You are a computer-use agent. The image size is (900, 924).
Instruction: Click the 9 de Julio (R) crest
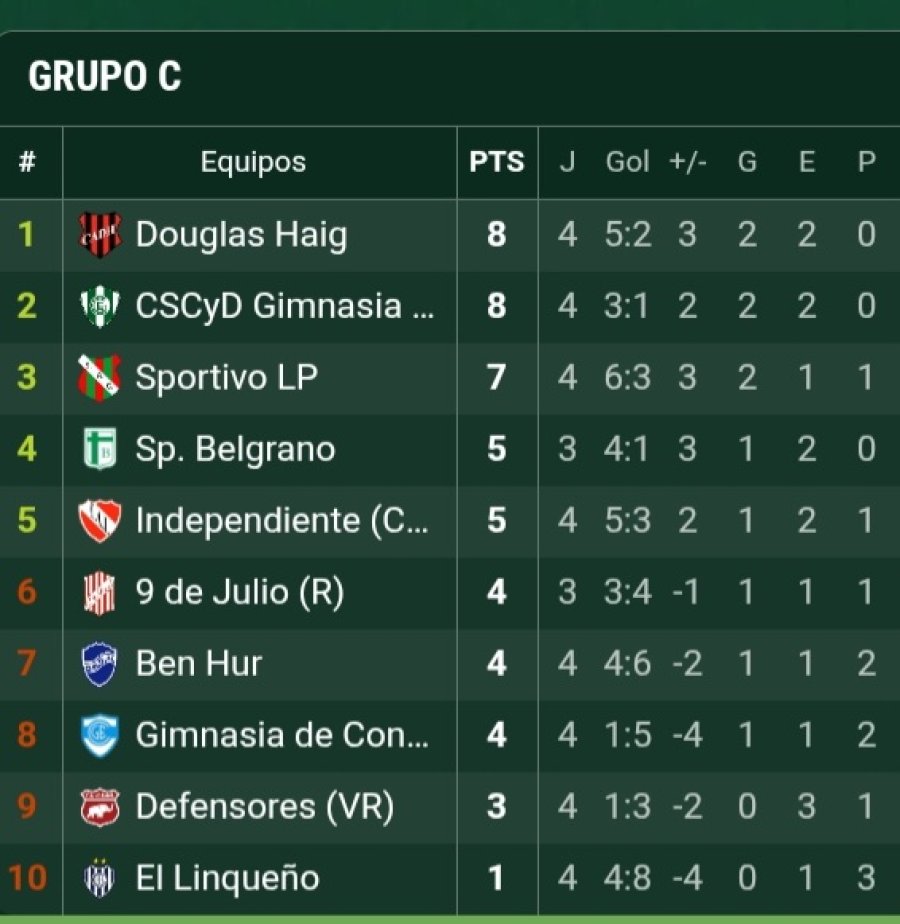point(100,592)
